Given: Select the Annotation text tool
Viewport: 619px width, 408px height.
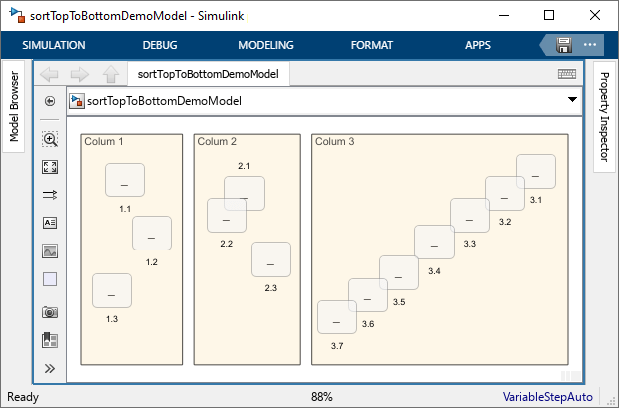Looking at the screenshot, I should [50, 223].
